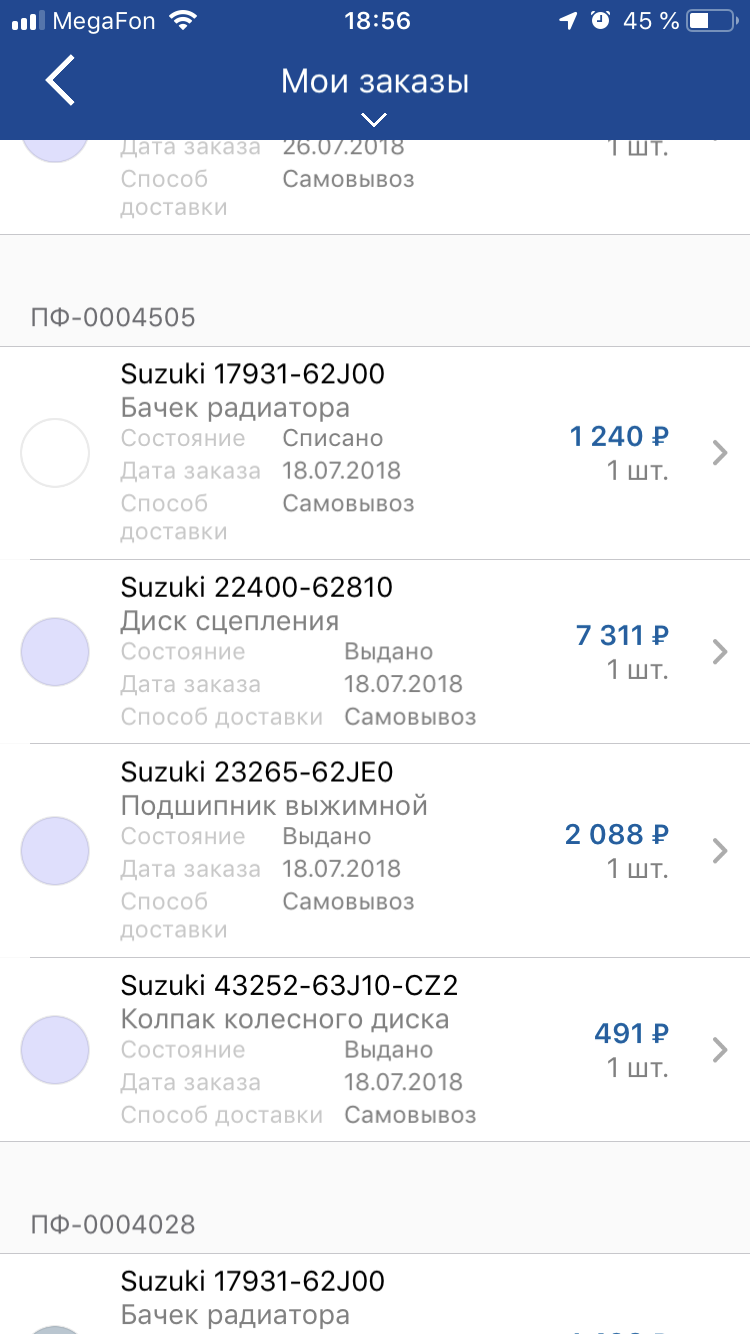Open details chevron for Диск сцепления
Screen dimensions: 750x1334
[720, 652]
